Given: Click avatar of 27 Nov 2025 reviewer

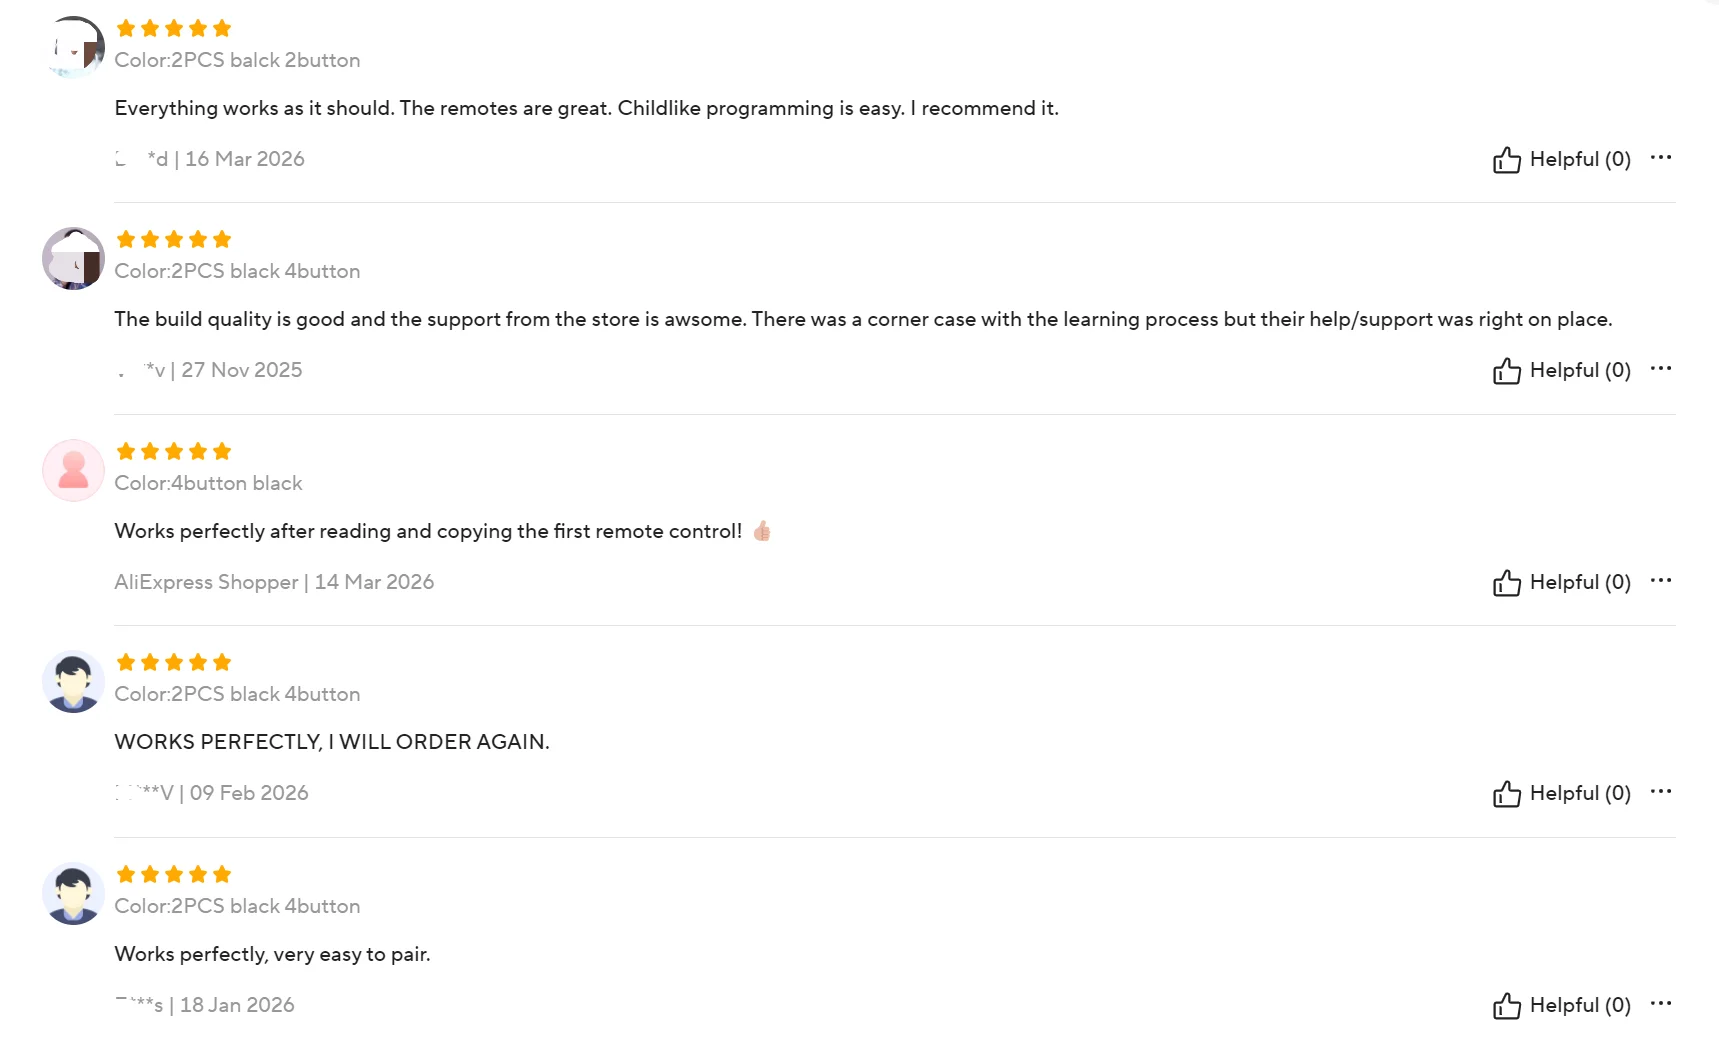Looking at the screenshot, I should coord(74,258).
